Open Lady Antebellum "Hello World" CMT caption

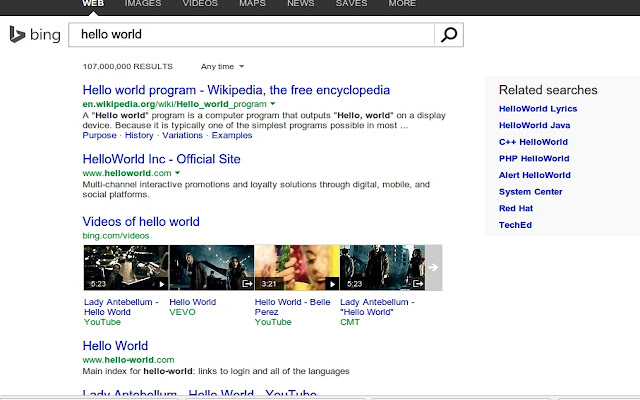[x=377, y=307]
